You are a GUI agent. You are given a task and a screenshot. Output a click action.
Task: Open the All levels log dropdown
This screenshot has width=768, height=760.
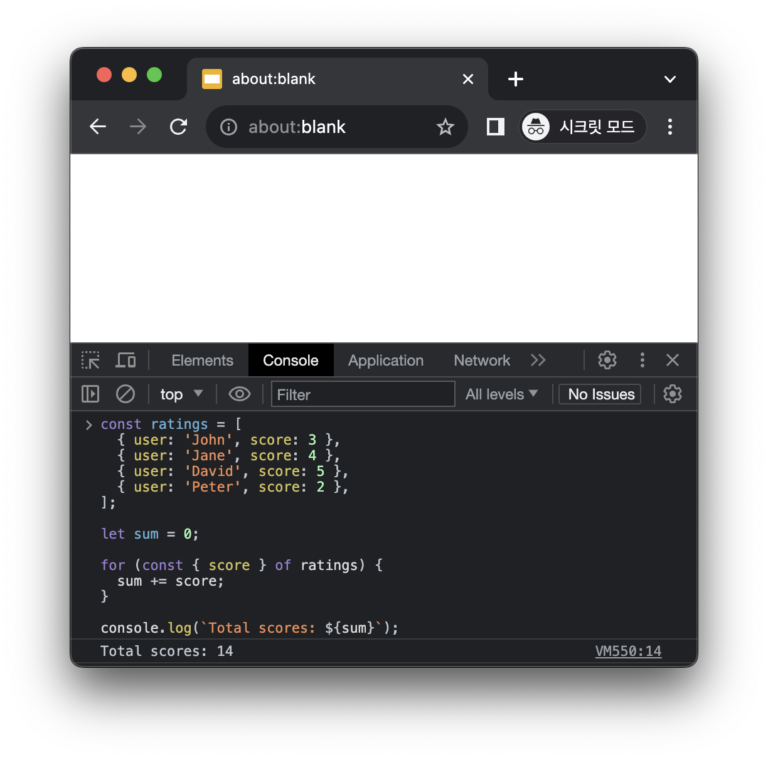pyautogui.click(x=502, y=394)
